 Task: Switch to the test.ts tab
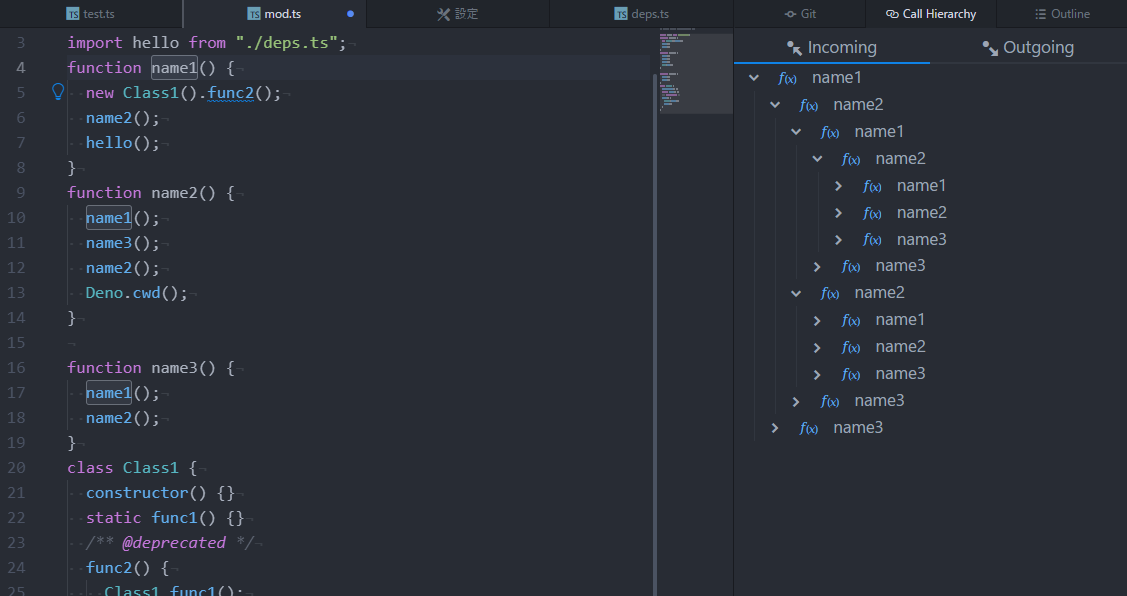click(x=91, y=14)
